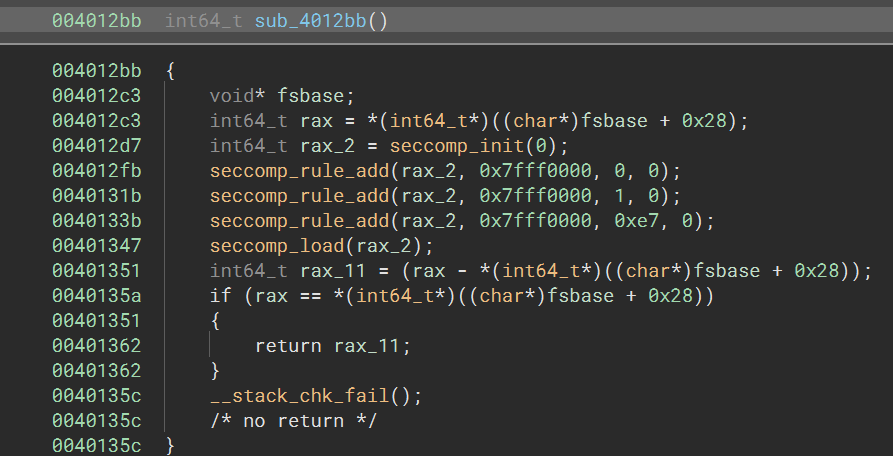893x456 pixels.
Task: Click the int64_t return type in header
Action: click(203, 21)
